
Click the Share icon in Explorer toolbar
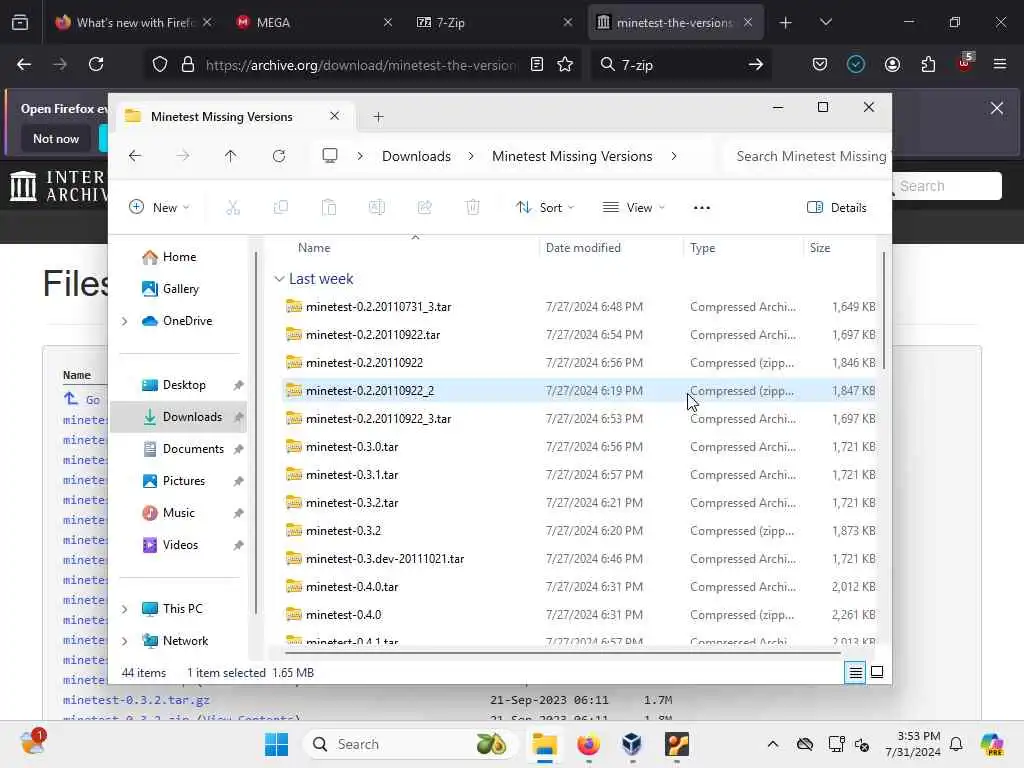click(x=424, y=208)
